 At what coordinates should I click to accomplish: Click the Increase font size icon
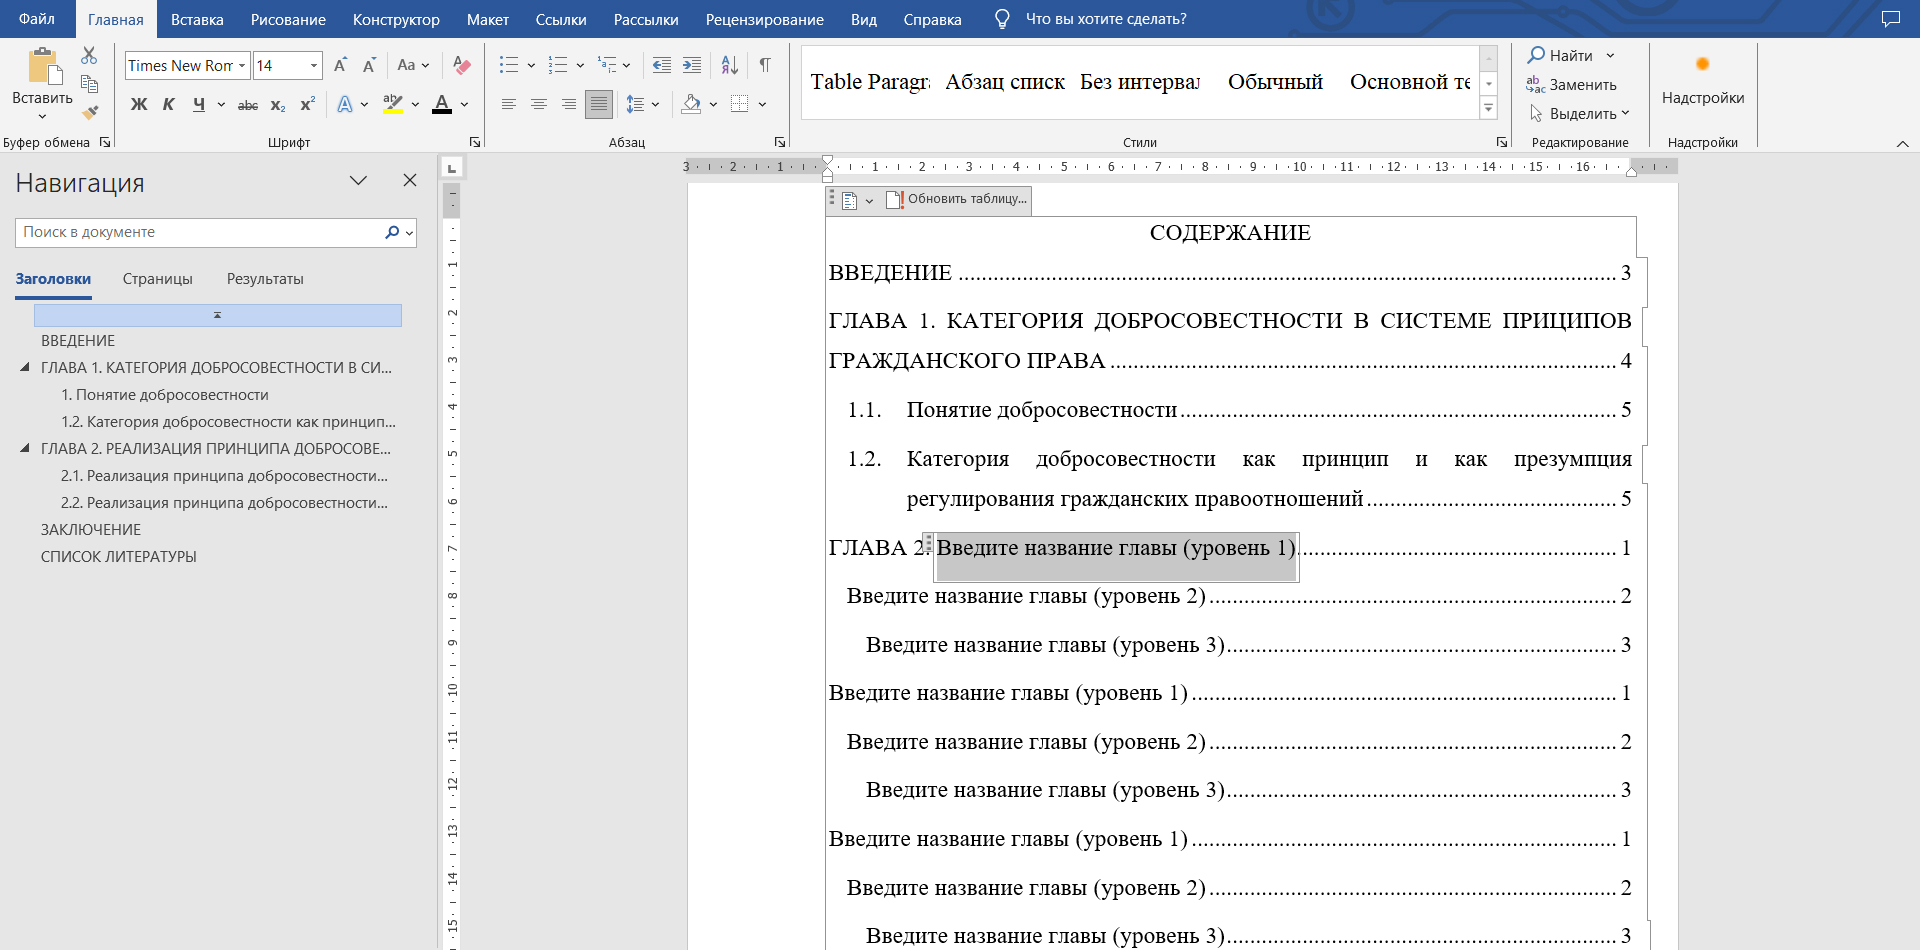point(340,65)
